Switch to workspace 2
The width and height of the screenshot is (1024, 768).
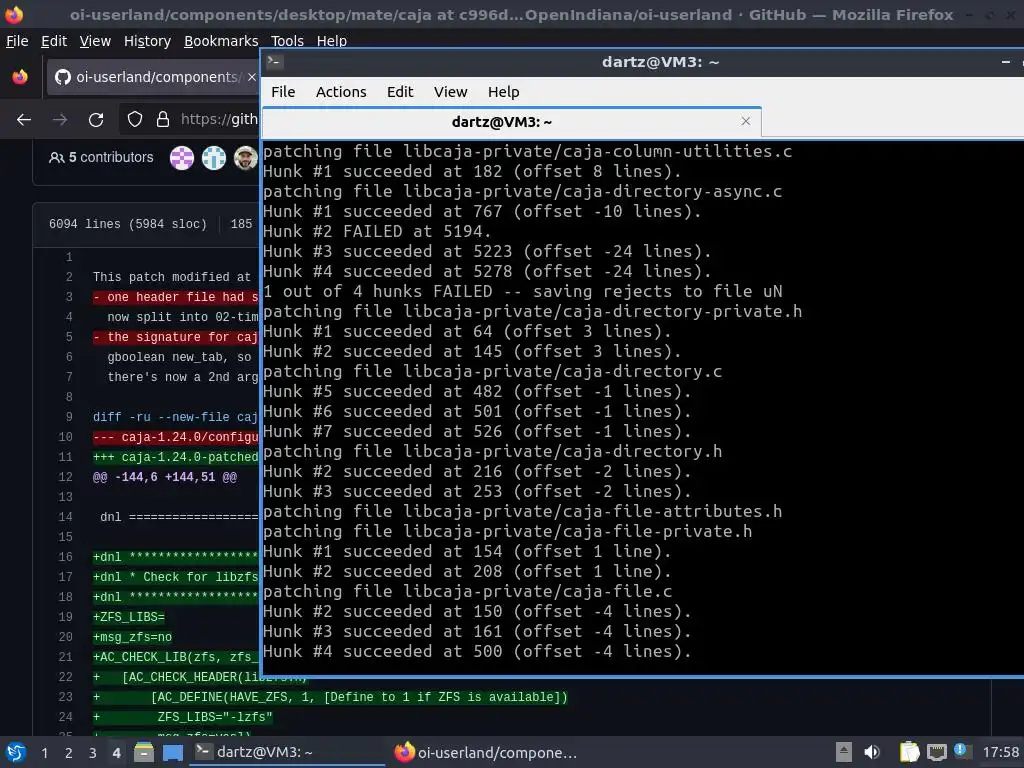(x=69, y=753)
